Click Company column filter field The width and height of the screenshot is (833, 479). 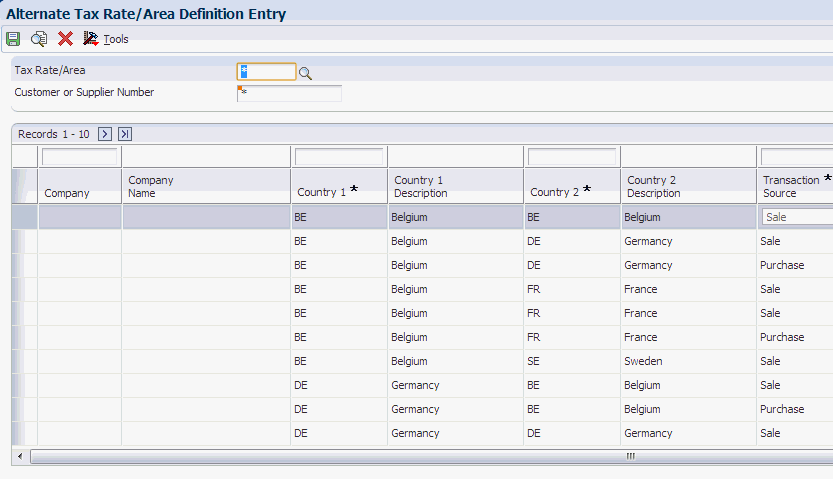coord(79,157)
